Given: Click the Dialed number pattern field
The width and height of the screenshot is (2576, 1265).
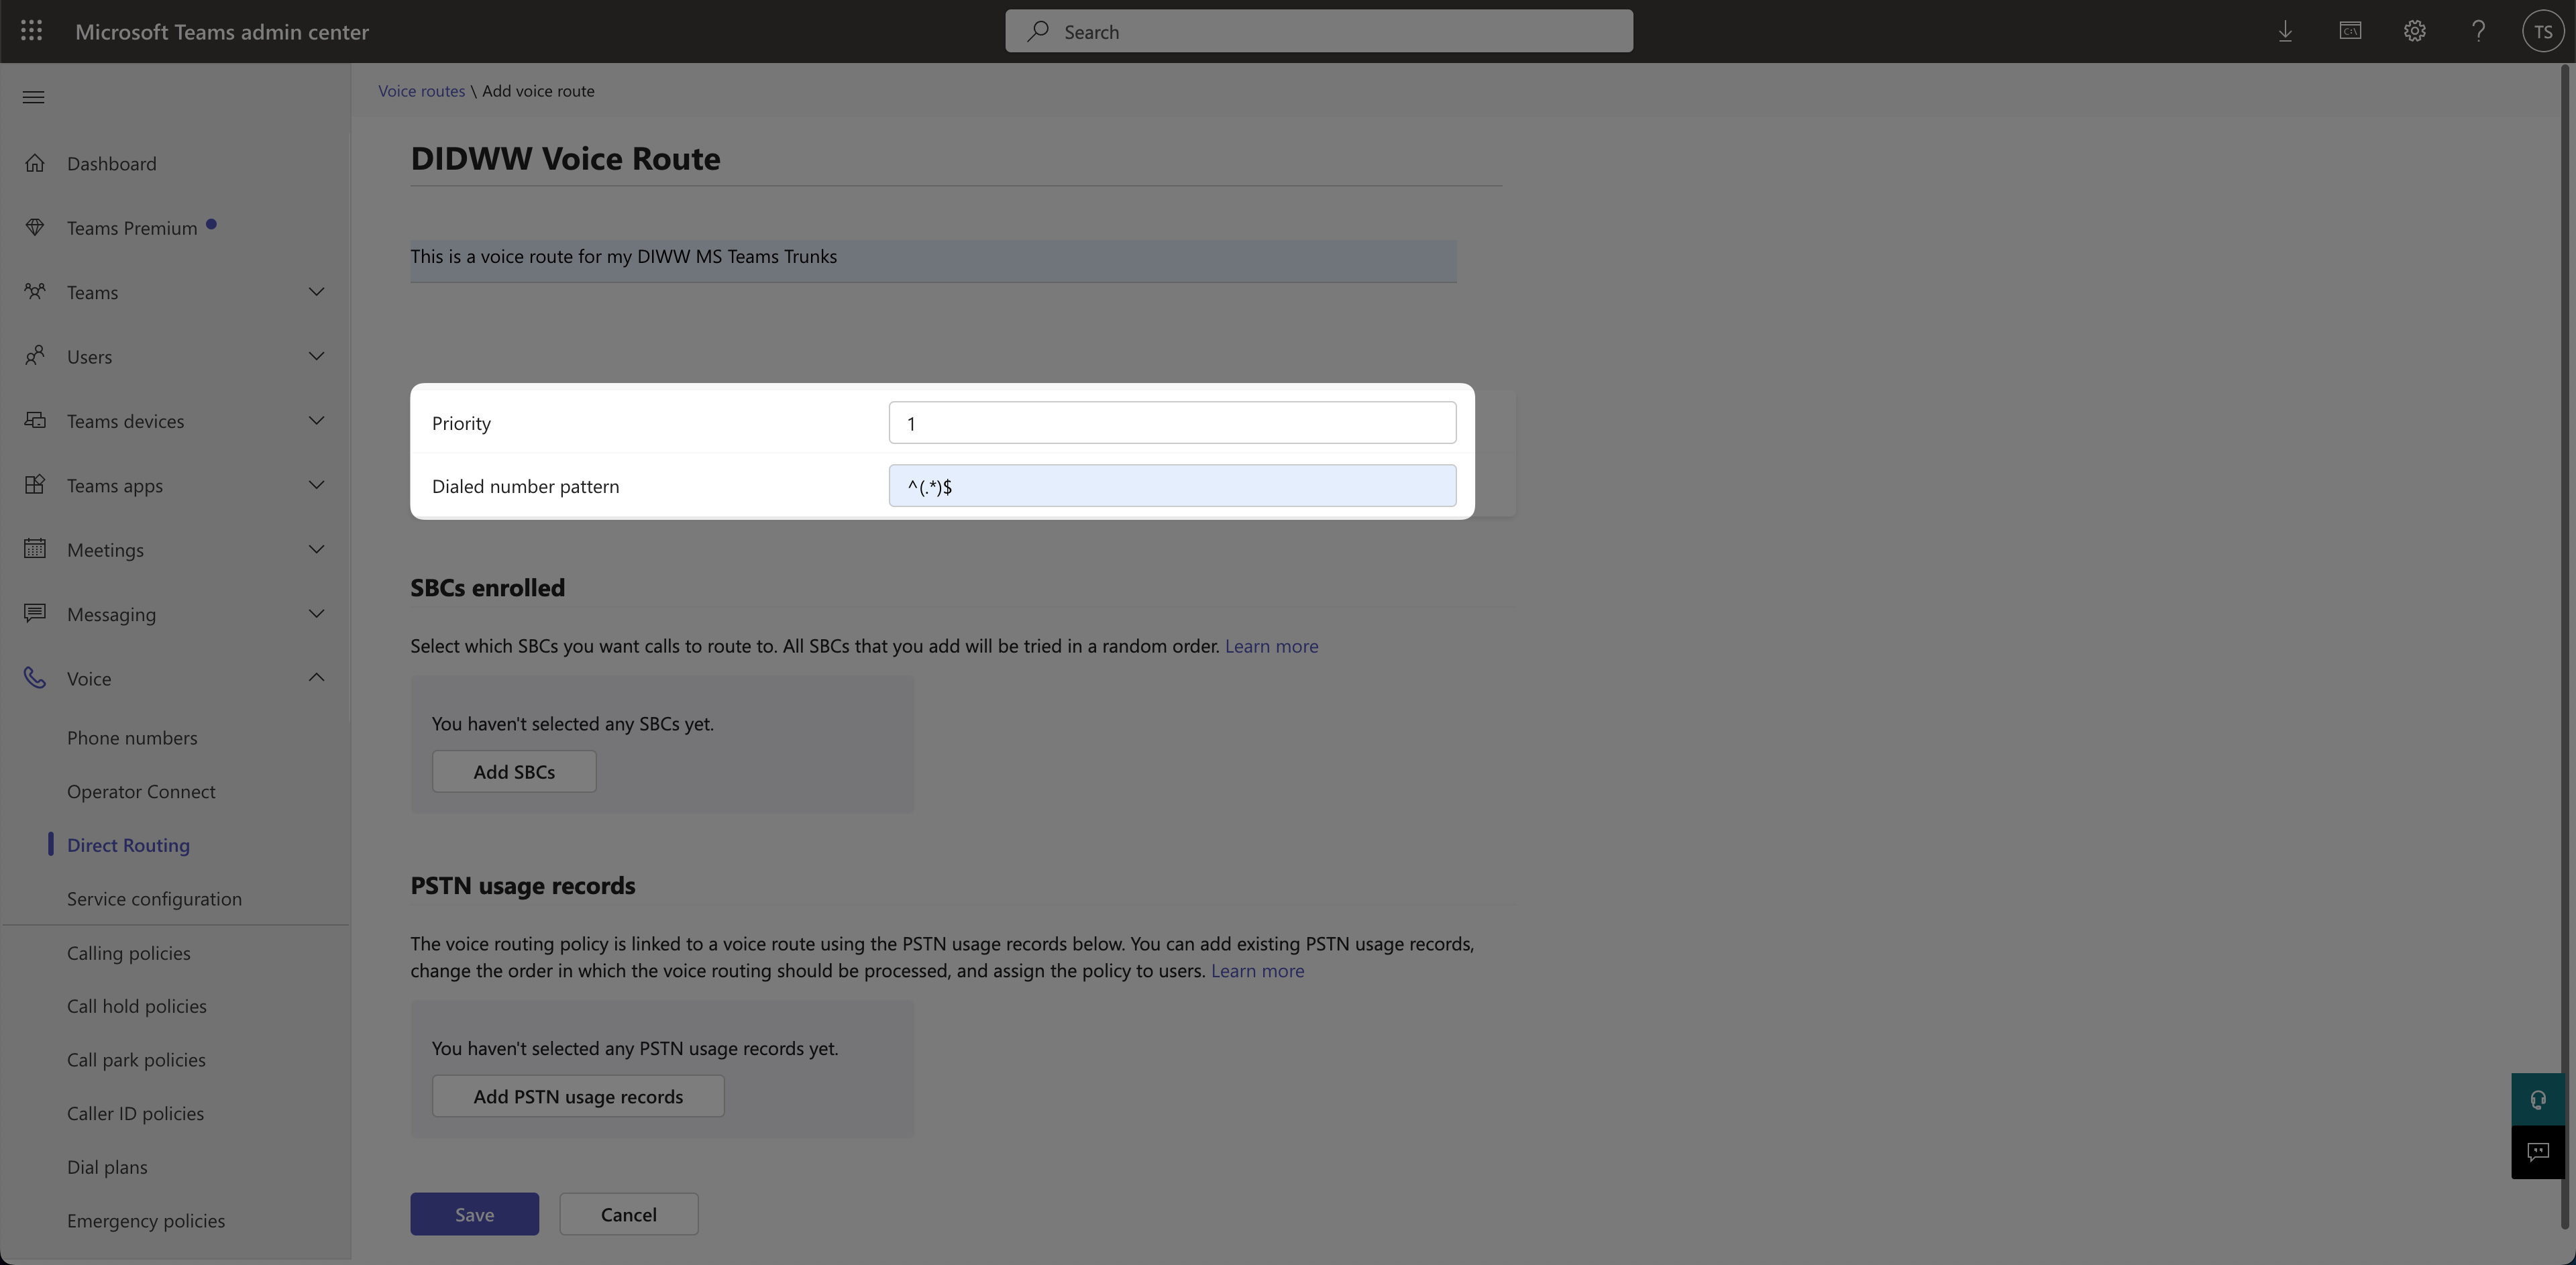Looking at the screenshot, I should [x=1172, y=486].
